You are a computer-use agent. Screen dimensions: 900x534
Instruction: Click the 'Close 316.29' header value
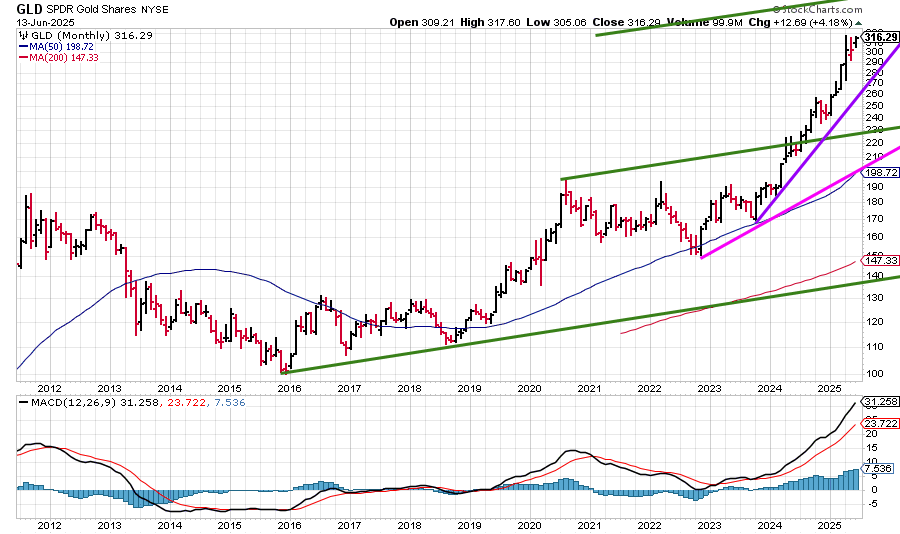point(626,22)
